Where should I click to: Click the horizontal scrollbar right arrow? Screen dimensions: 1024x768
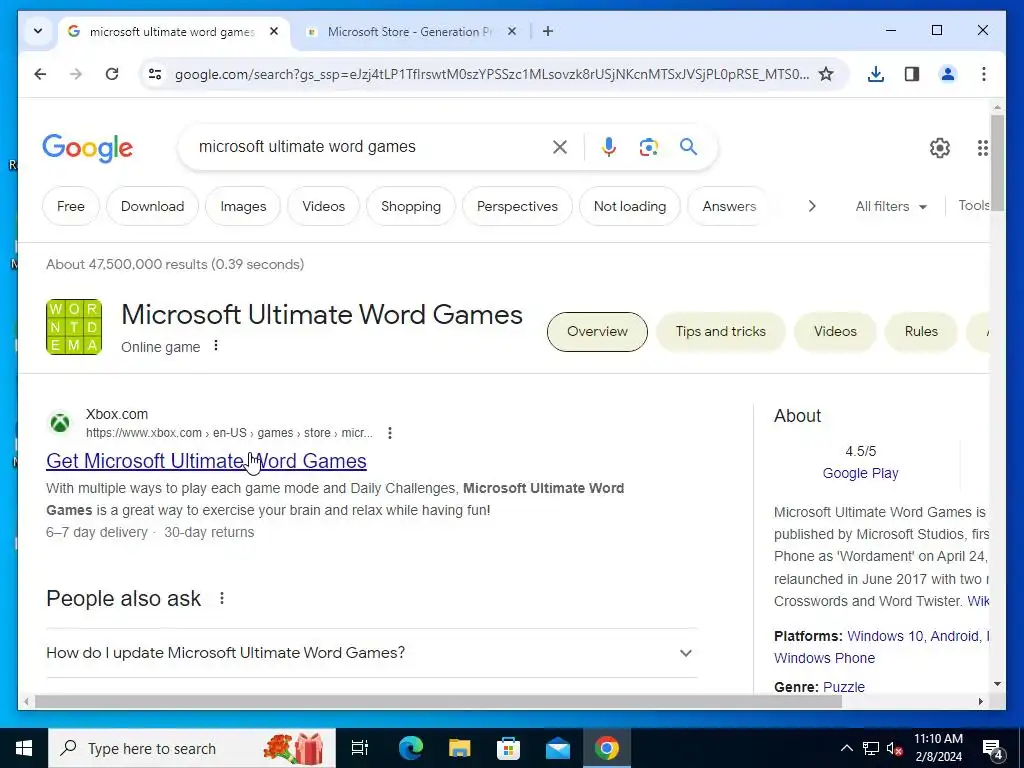(x=980, y=702)
